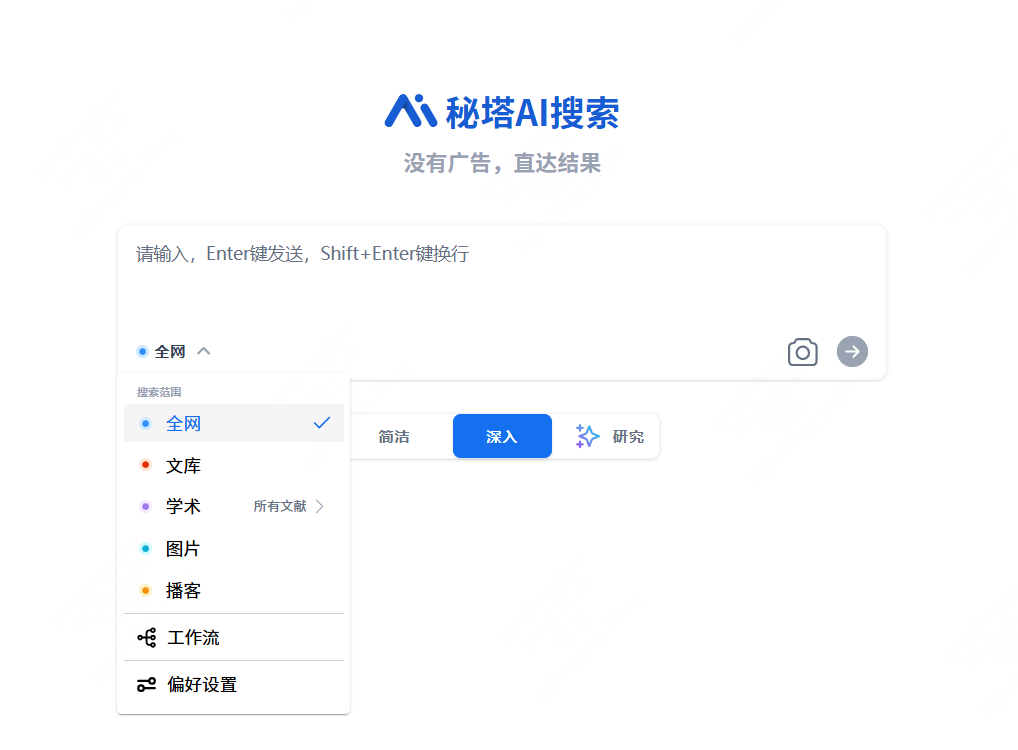Switch to 深入 mode
The image size is (1018, 750).
(502, 436)
